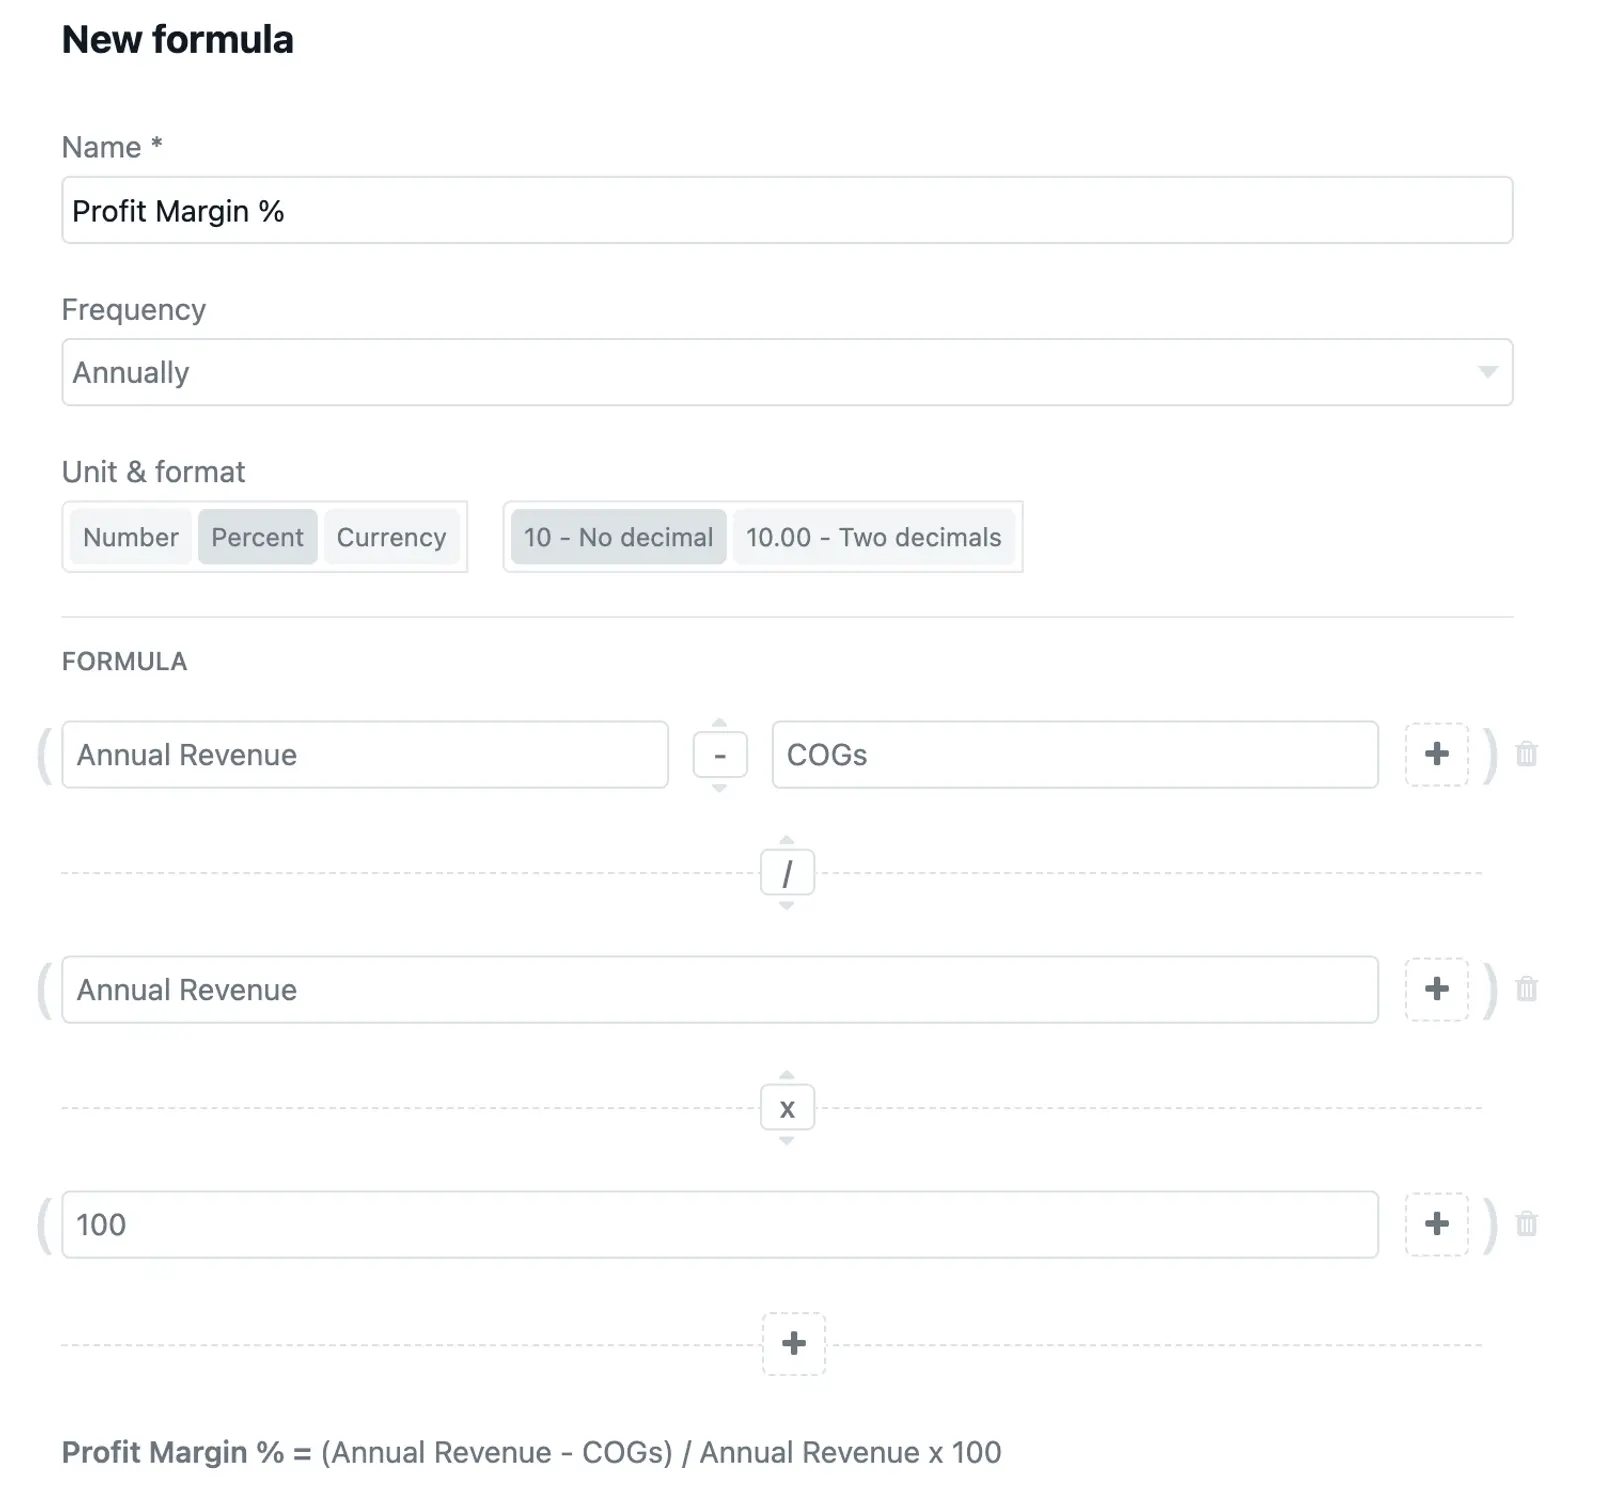Add term to the 100 row
This screenshot has height=1506, width=1600.
(x=1436, y=1224)
